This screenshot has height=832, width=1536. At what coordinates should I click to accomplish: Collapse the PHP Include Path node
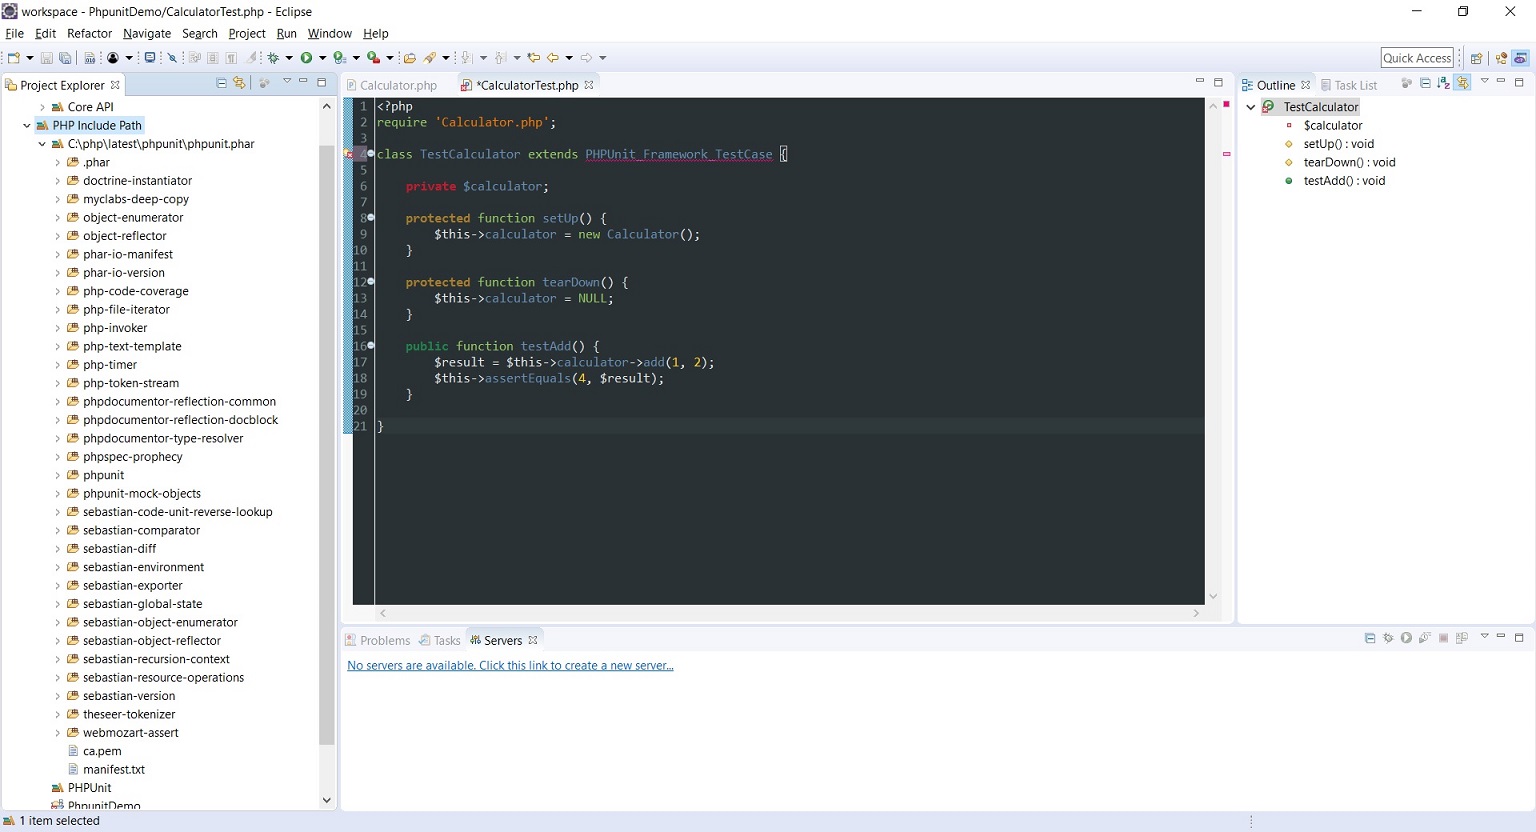pos(27,125)
